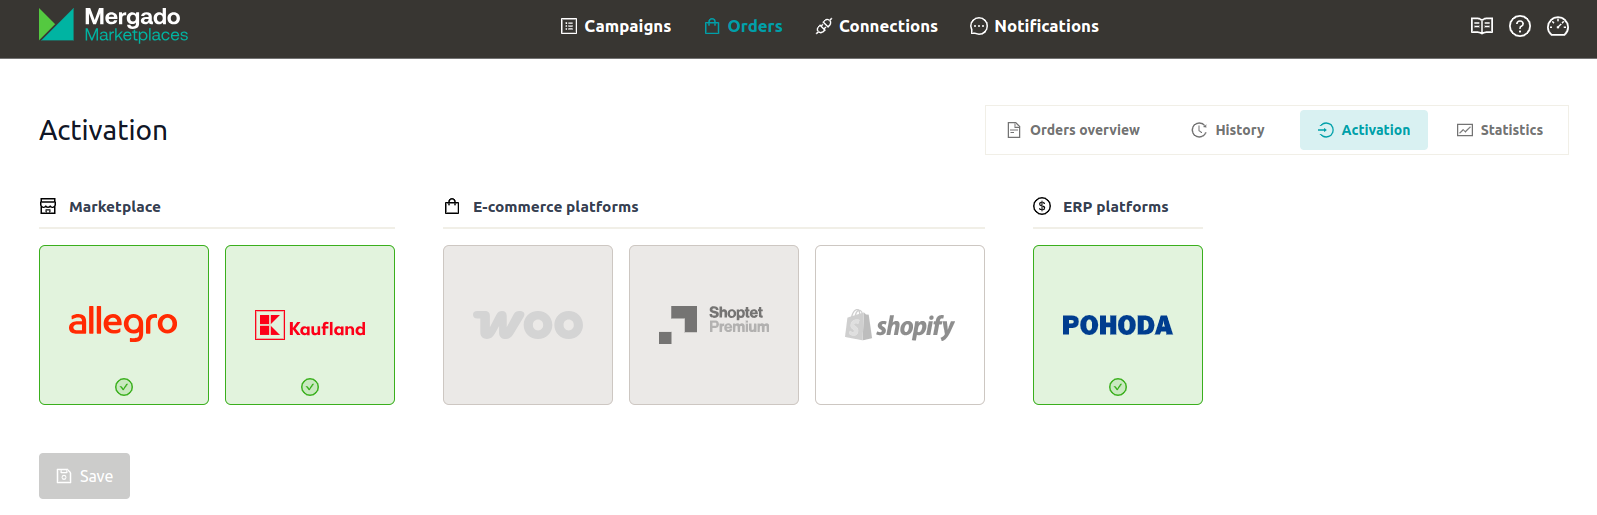Click the help question mark icon
1597x515 pixels.
tap(1519, 26)
